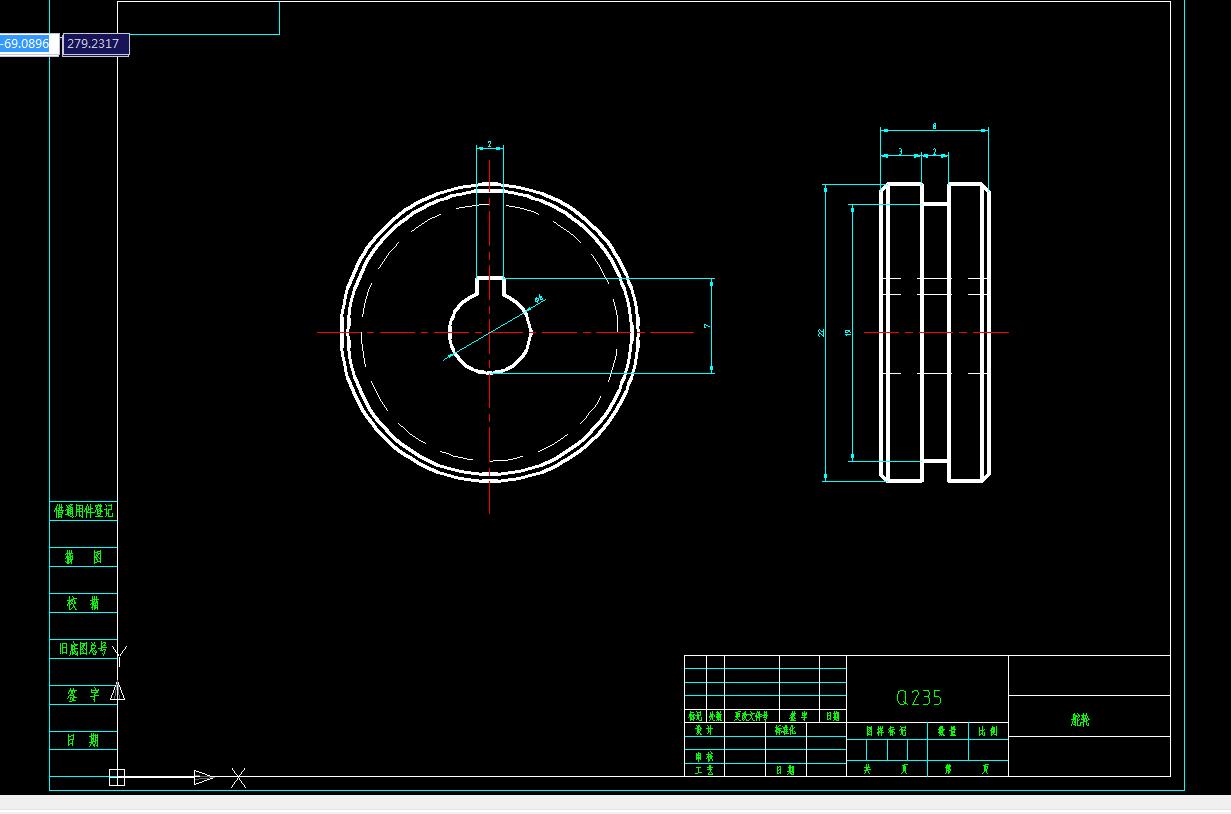The height and width of the screenshot is (814, 1231).
Task: Select the ø6 bore diameter dimension
Action: point(539,298)
